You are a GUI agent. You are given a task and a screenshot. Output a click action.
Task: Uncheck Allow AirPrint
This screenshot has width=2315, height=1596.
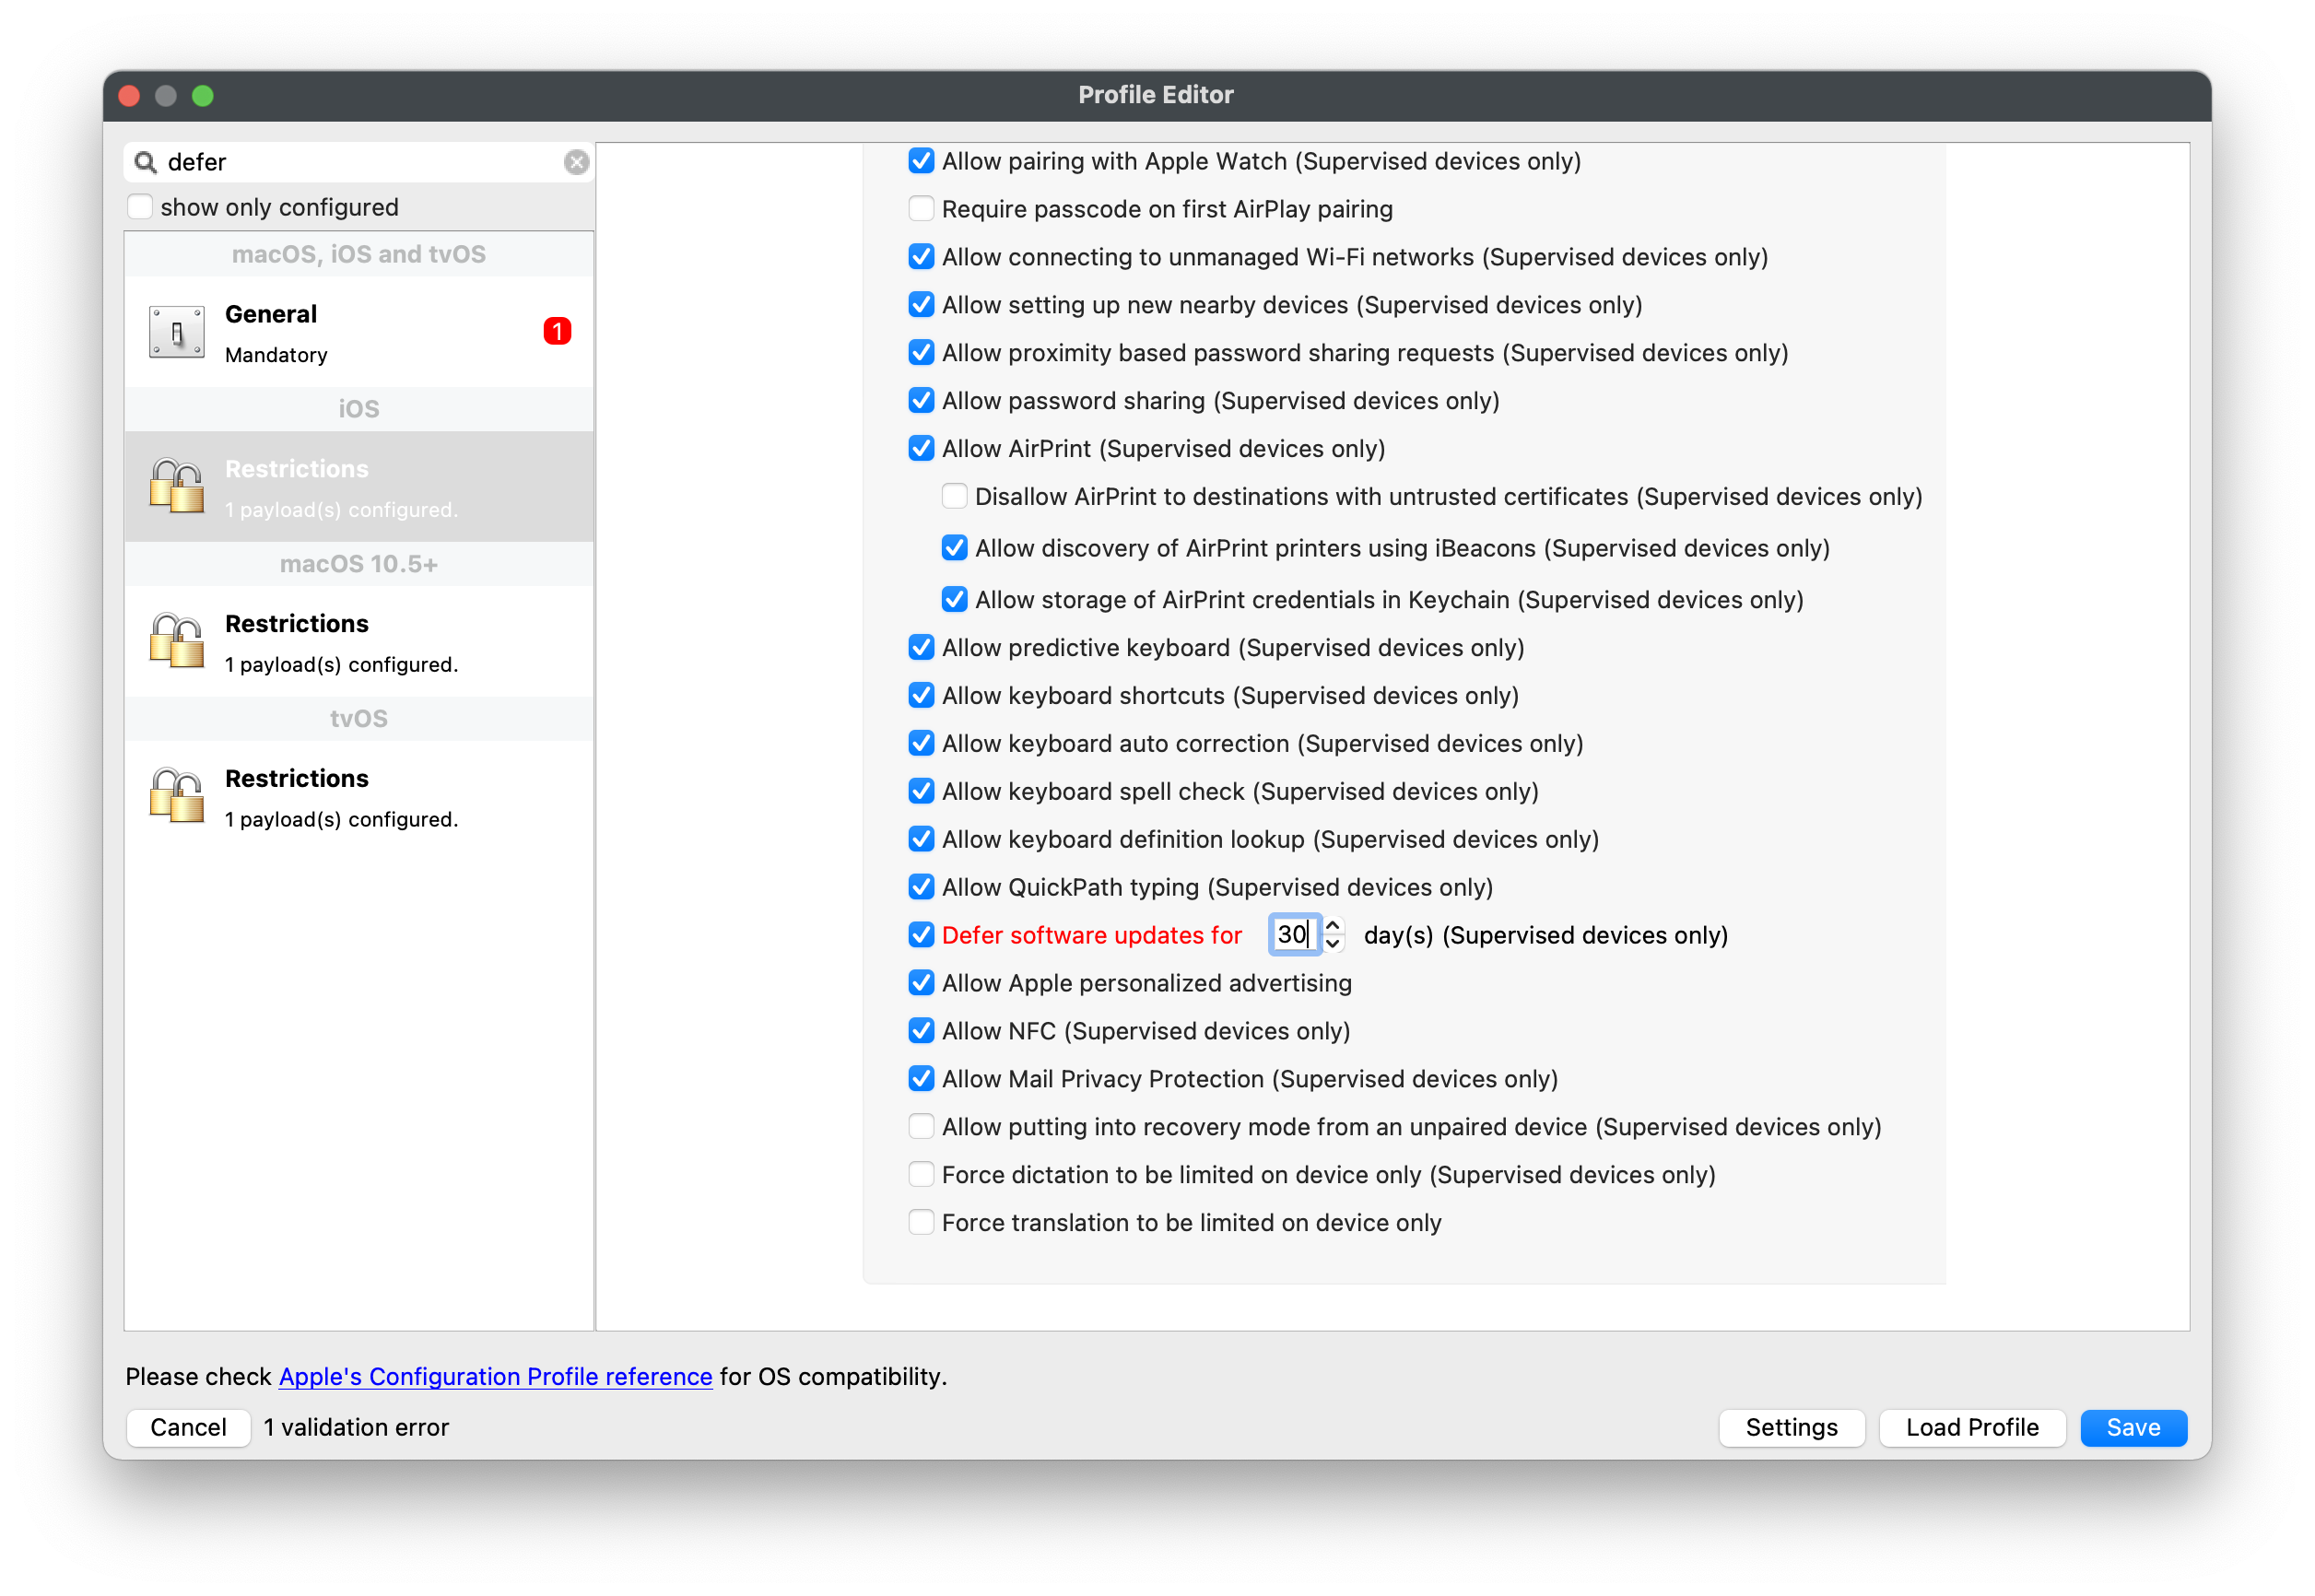tap(921, 449)
